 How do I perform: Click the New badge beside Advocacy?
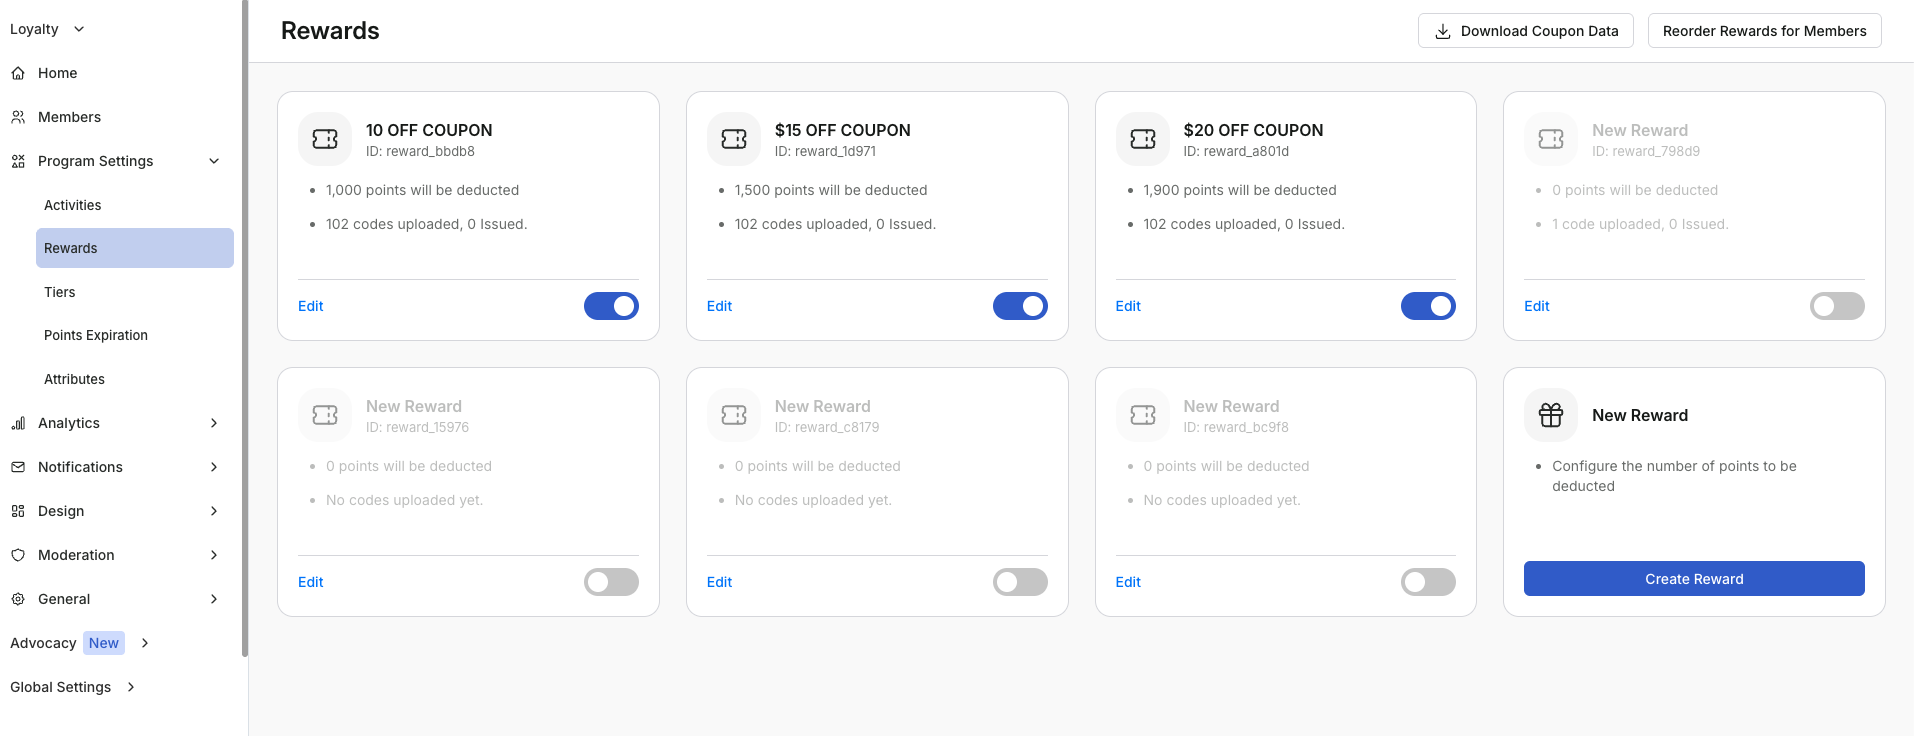104,643
